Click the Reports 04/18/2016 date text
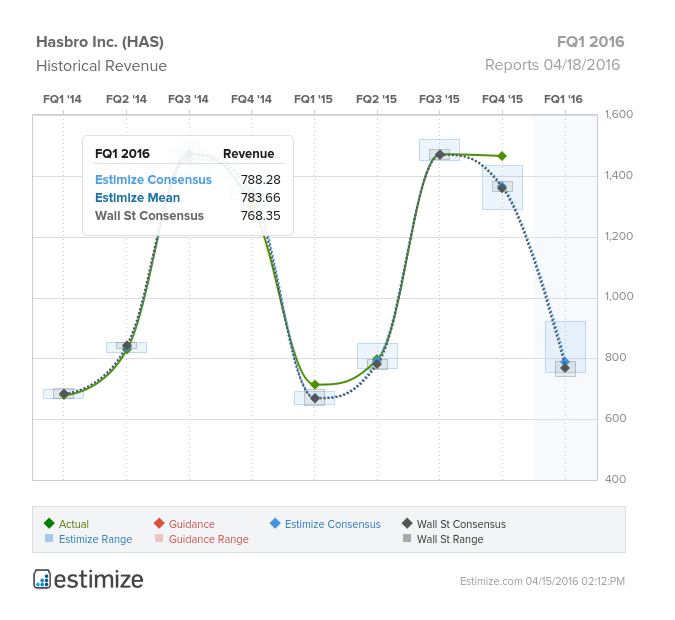675x620 pixels. (x=552, y=65)
